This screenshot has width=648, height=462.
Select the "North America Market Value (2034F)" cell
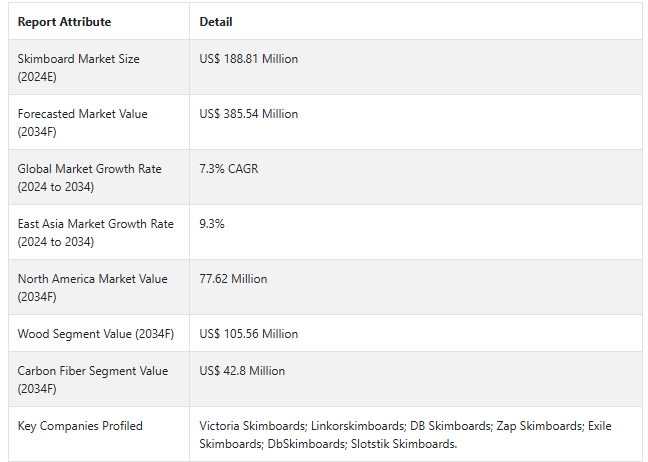point(92,287)
